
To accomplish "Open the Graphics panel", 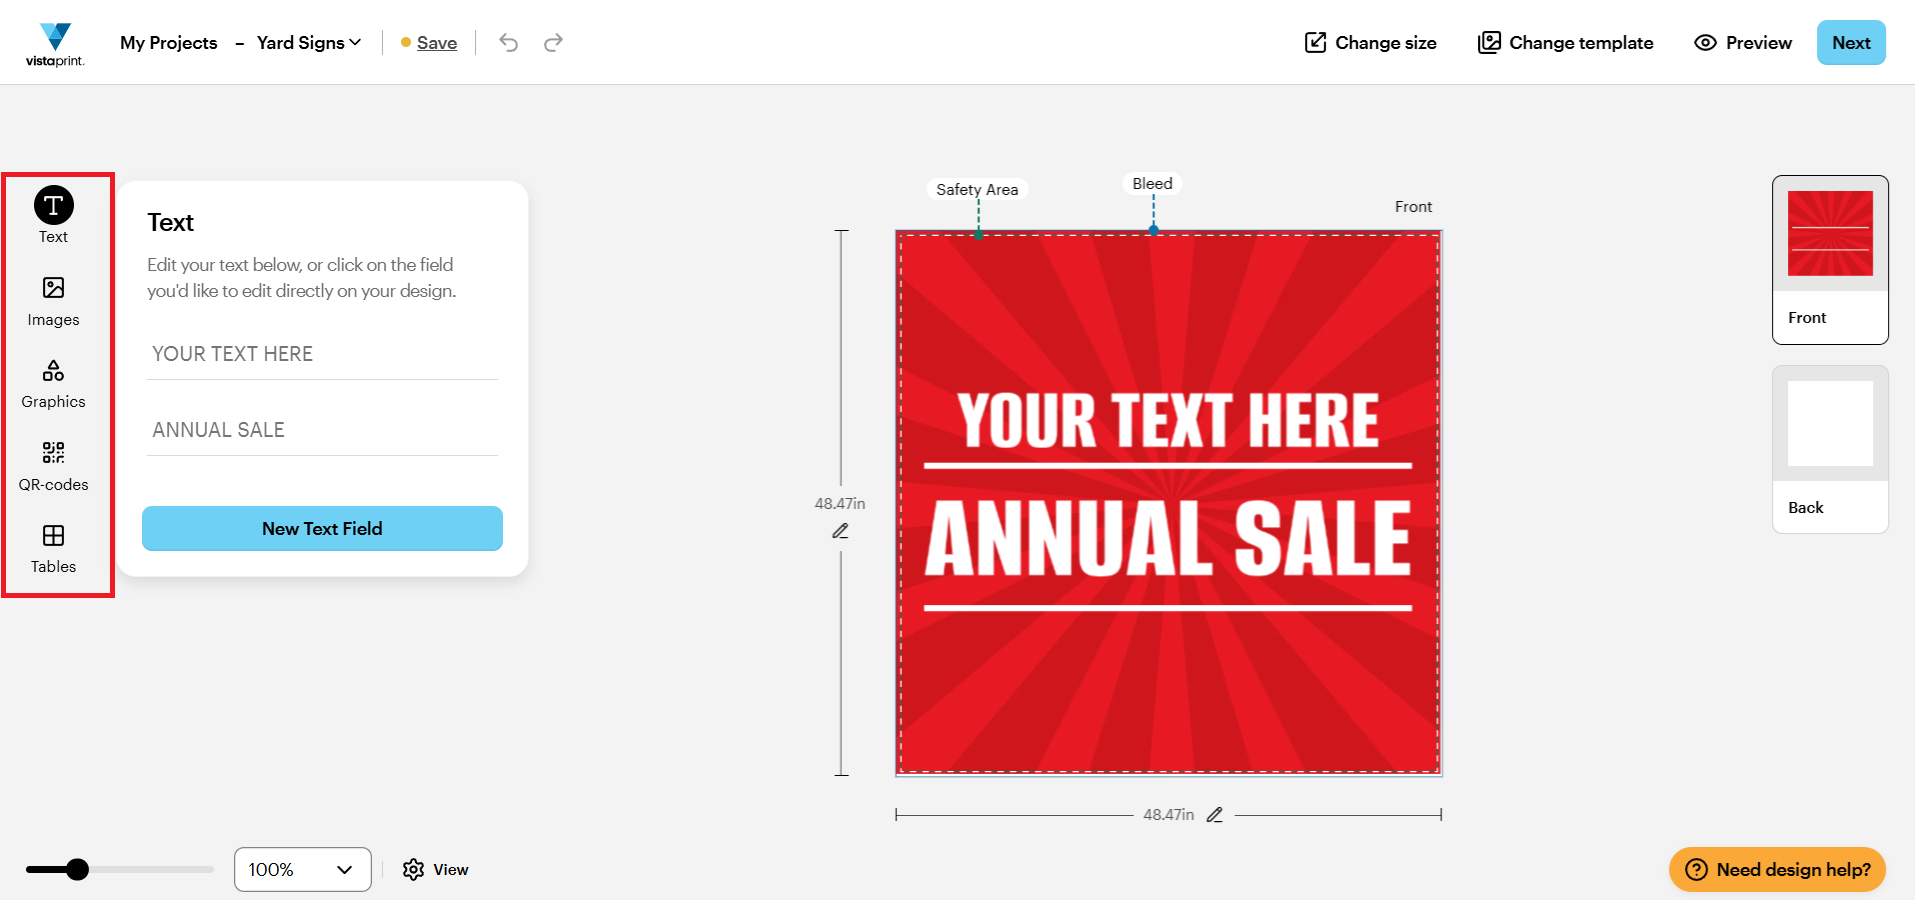I will (x=54, y=385).
